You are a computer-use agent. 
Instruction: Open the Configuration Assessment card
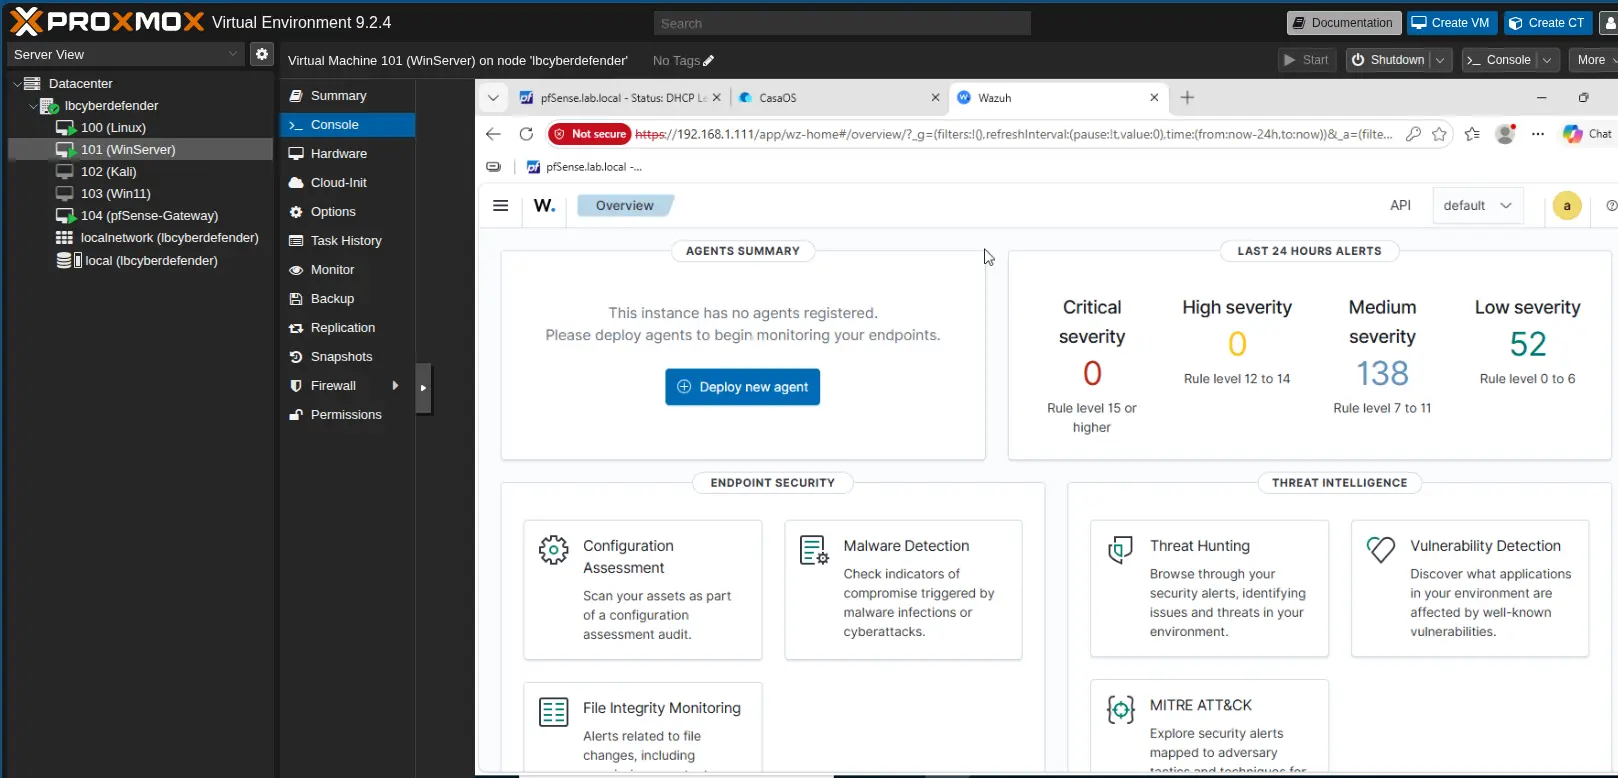coord(643,590)
